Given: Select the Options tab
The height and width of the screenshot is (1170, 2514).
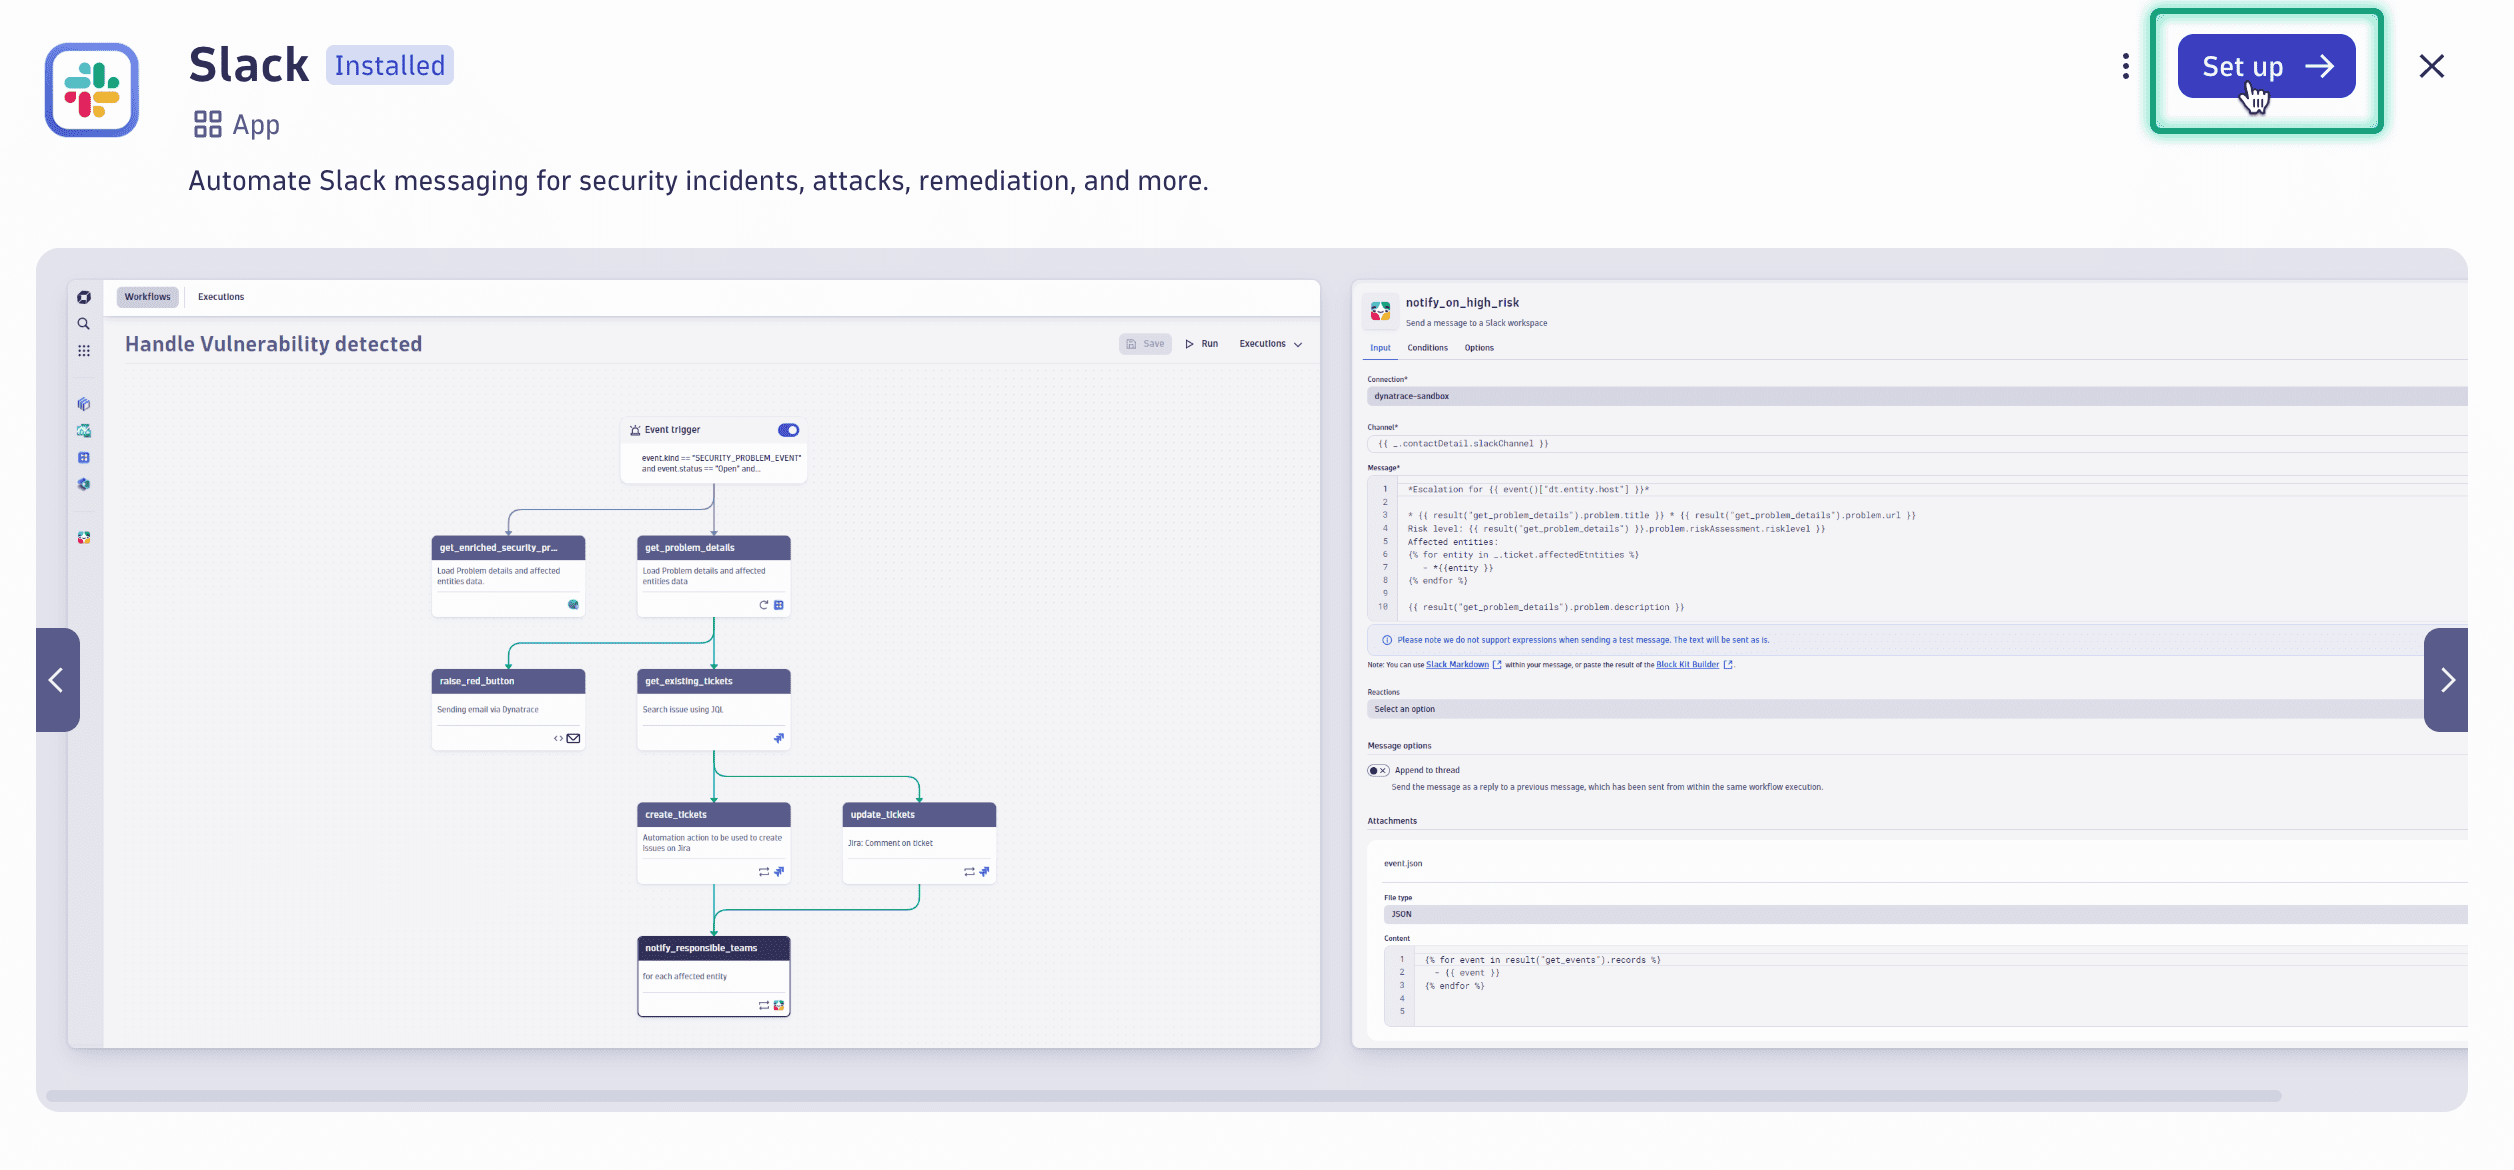Looking at the screenshot, I should 1479,348.
